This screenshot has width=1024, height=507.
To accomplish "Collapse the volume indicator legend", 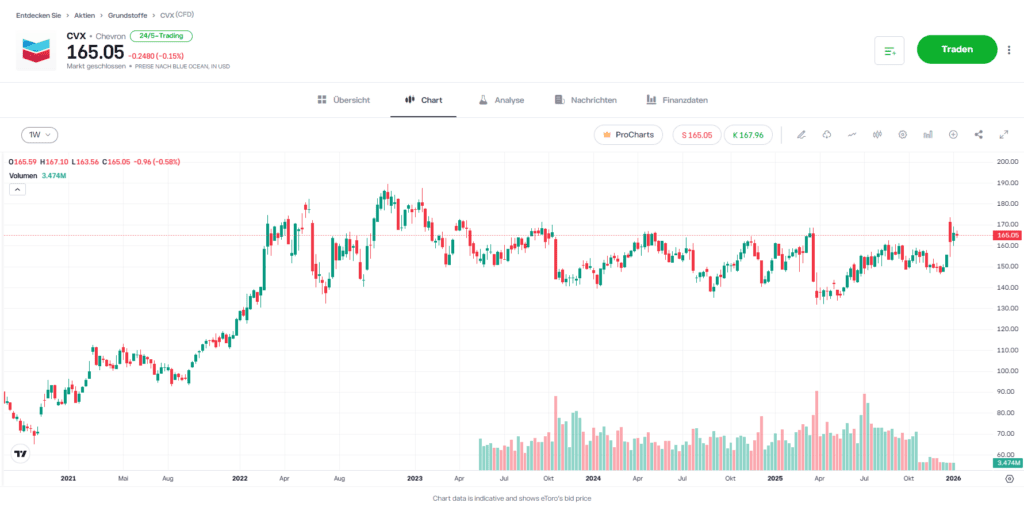I will click(17, 190).
